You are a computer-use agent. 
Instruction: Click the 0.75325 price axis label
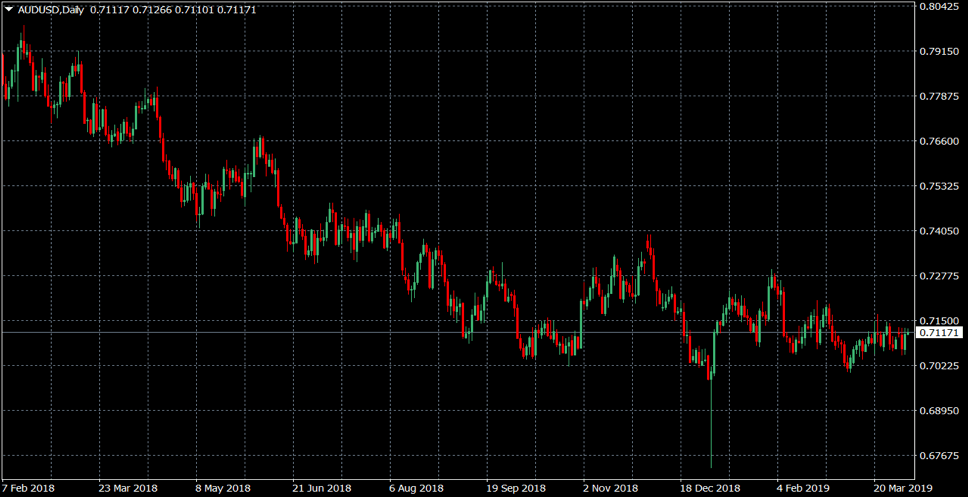tap(938, 186)
